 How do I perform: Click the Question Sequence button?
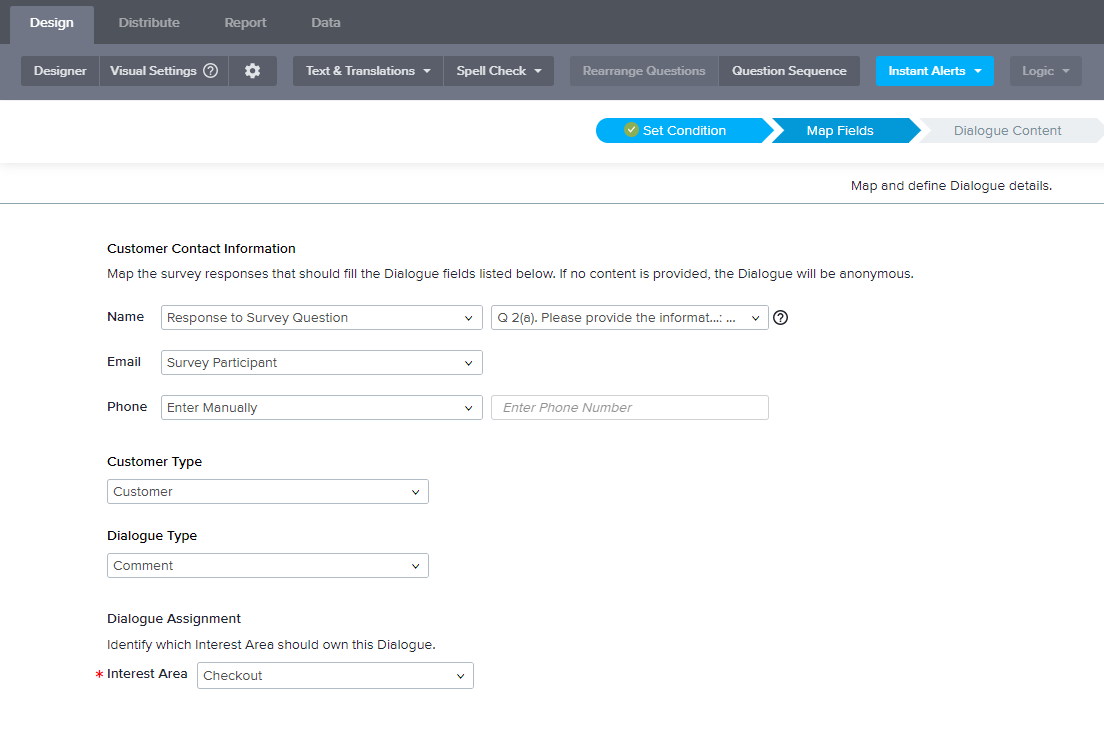pyautogui.click(x=789, y=71)
